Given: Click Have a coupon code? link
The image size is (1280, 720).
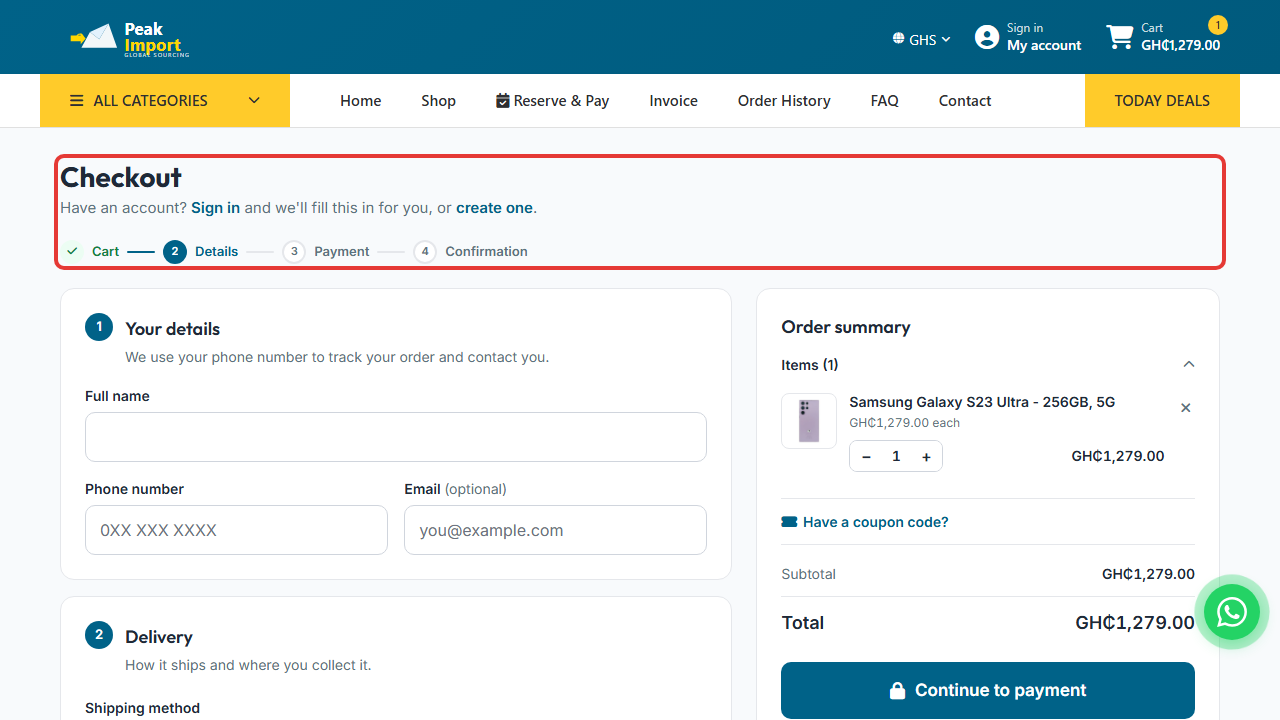Looking at the screenshot, I should (865, 522).
